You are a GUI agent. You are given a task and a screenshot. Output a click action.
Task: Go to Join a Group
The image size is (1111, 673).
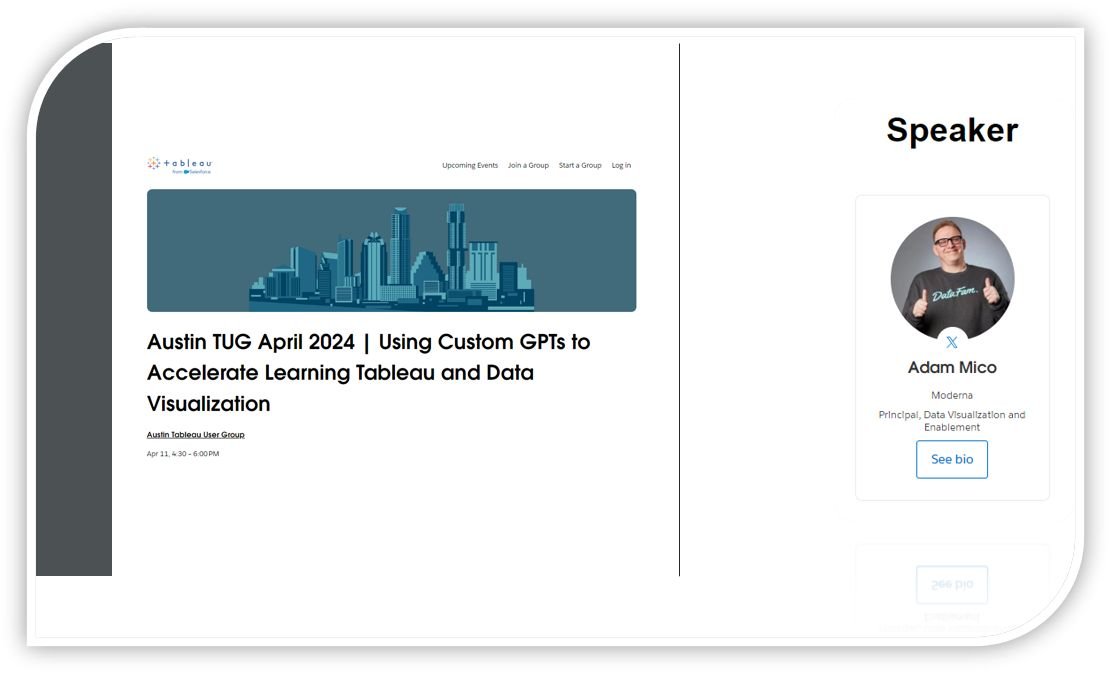[x=528, y=165]
